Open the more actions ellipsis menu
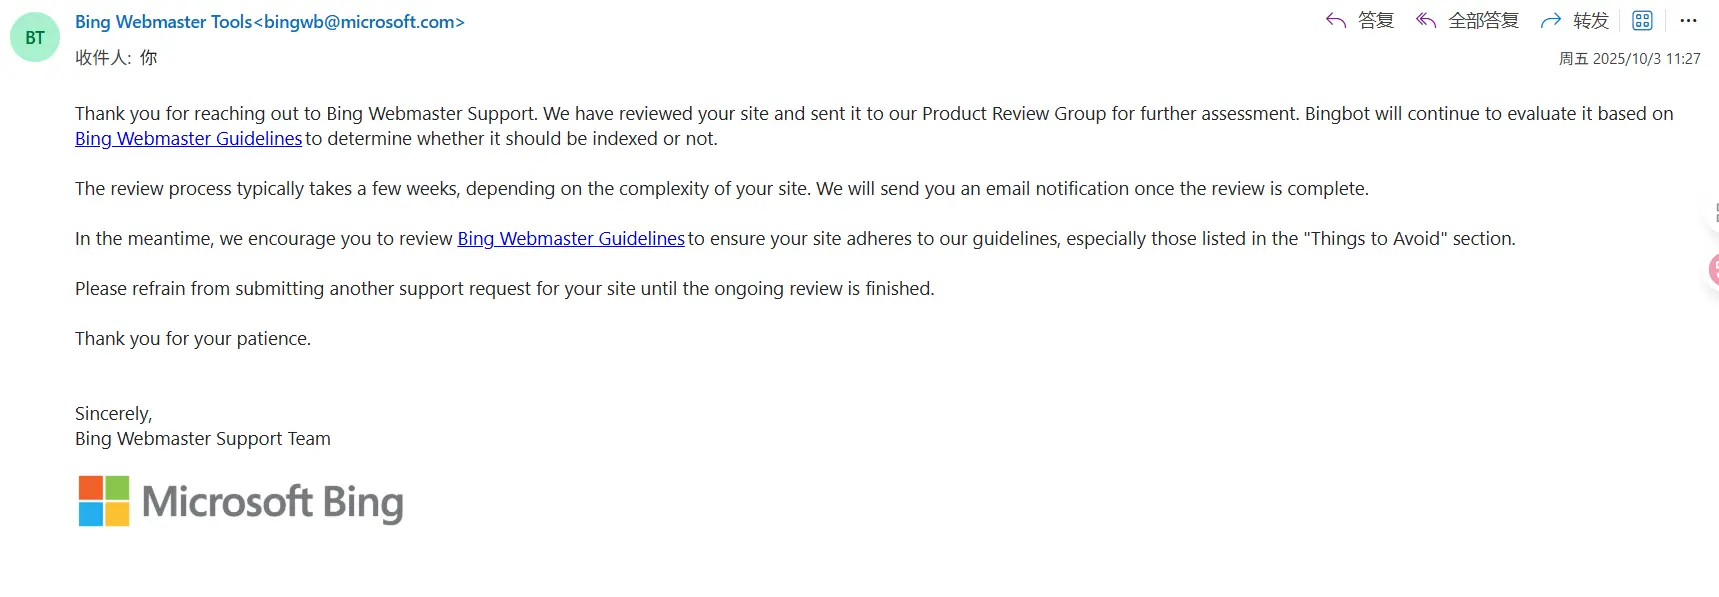Screen dimensions: 1719x597 [1689, 20]
